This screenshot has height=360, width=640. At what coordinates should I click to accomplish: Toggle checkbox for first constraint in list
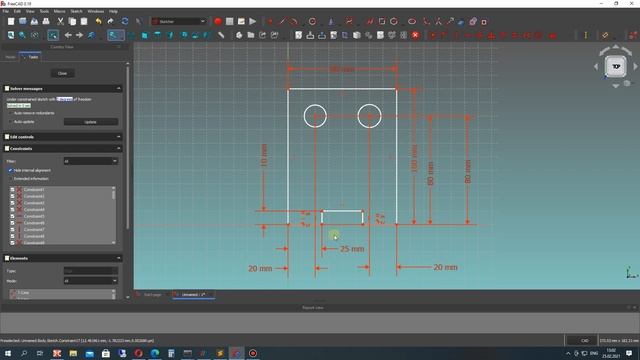(12, 190)
